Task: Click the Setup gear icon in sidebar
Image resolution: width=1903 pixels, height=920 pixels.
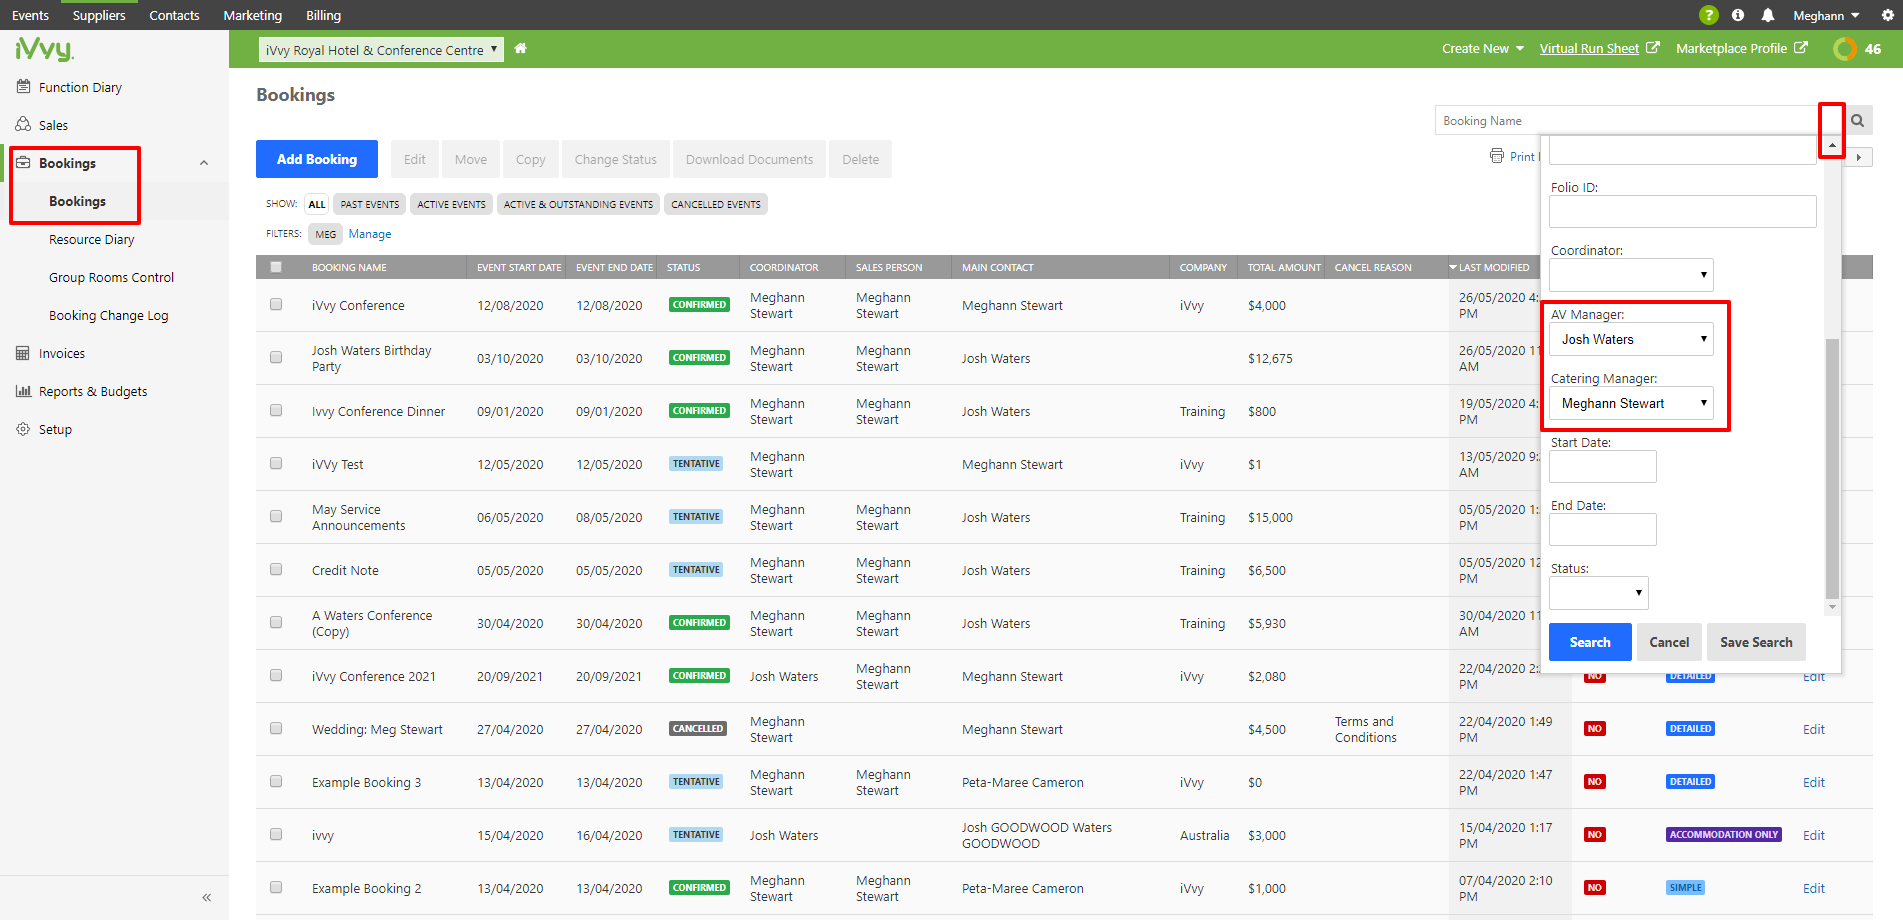Action: coord(23,429)
